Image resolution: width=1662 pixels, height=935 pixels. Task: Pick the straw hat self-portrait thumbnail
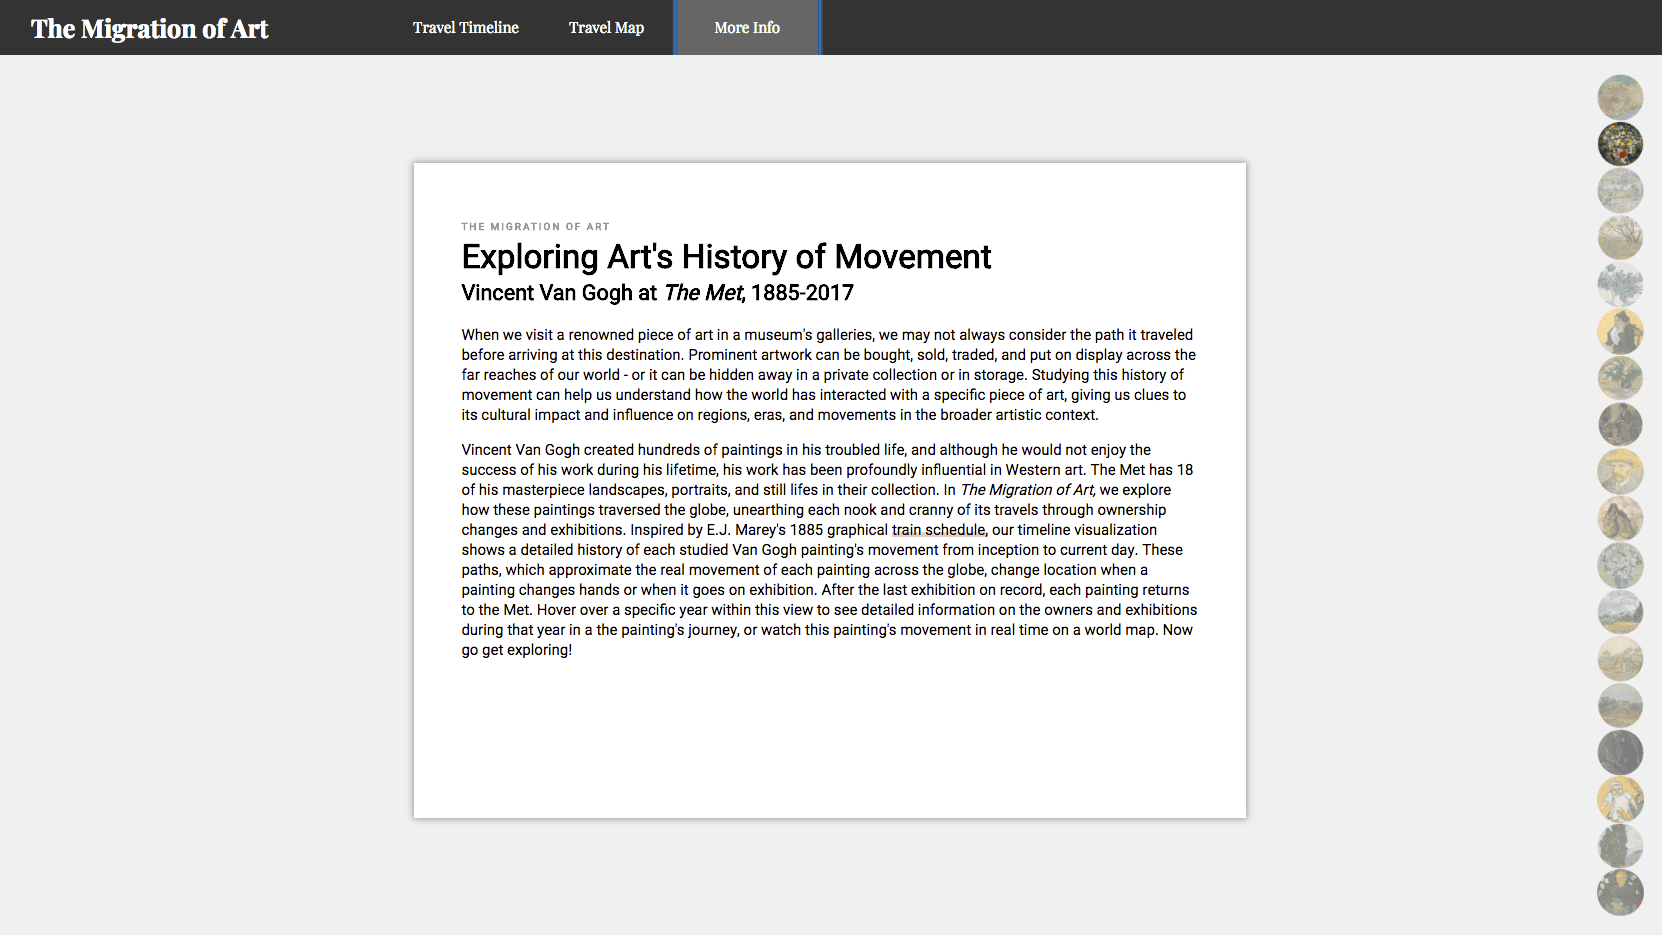tap(1620, 471)
